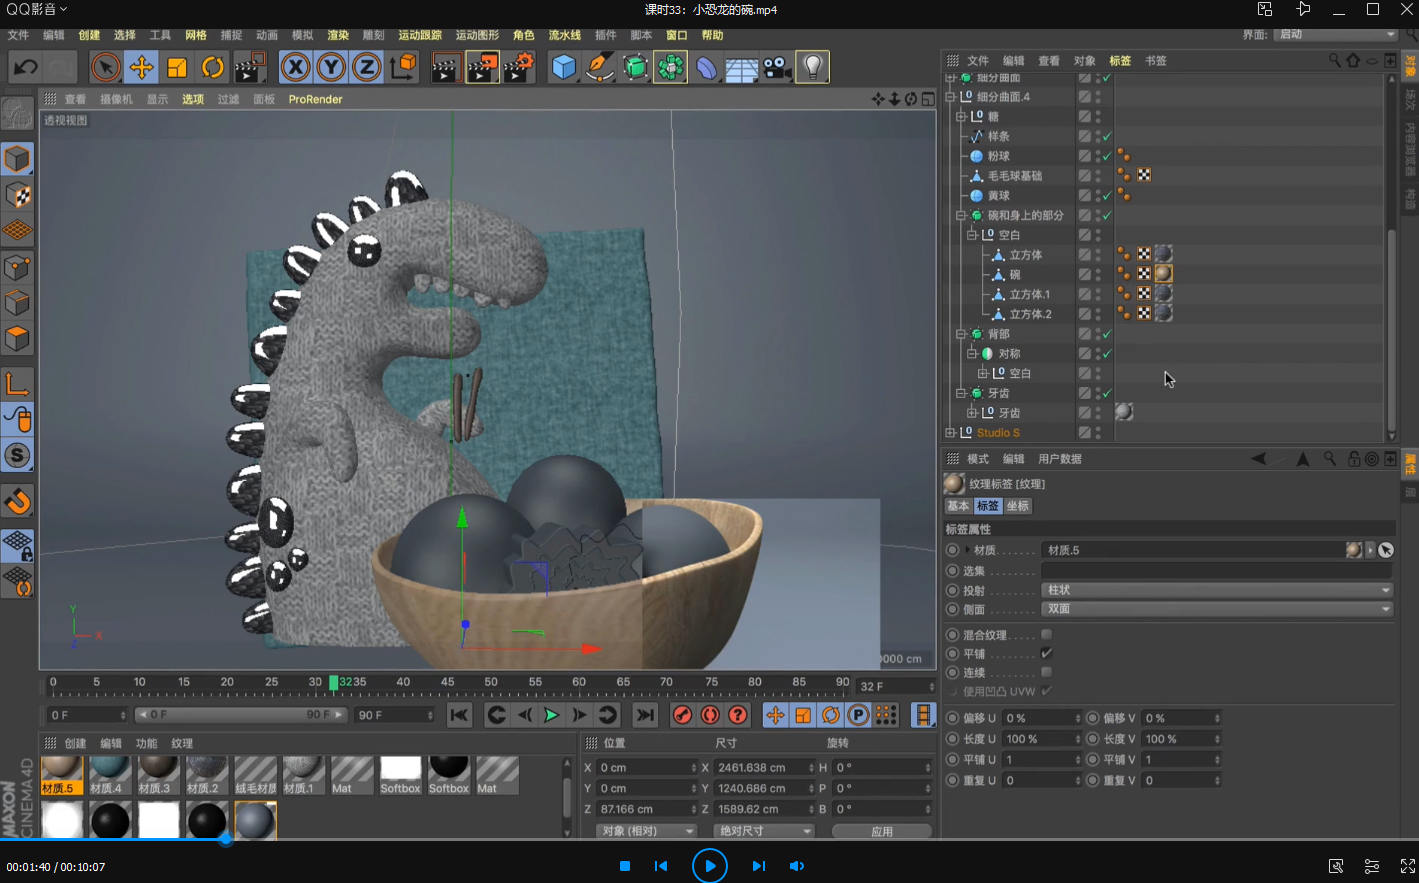Click the Light object icon

click(x=813, y=68)
